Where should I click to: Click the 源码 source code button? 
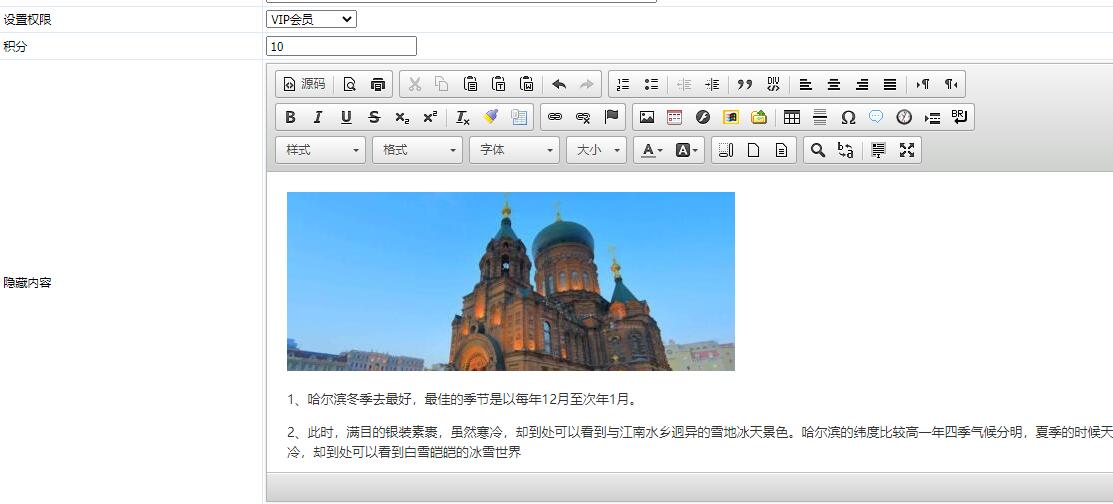point(304,84)
